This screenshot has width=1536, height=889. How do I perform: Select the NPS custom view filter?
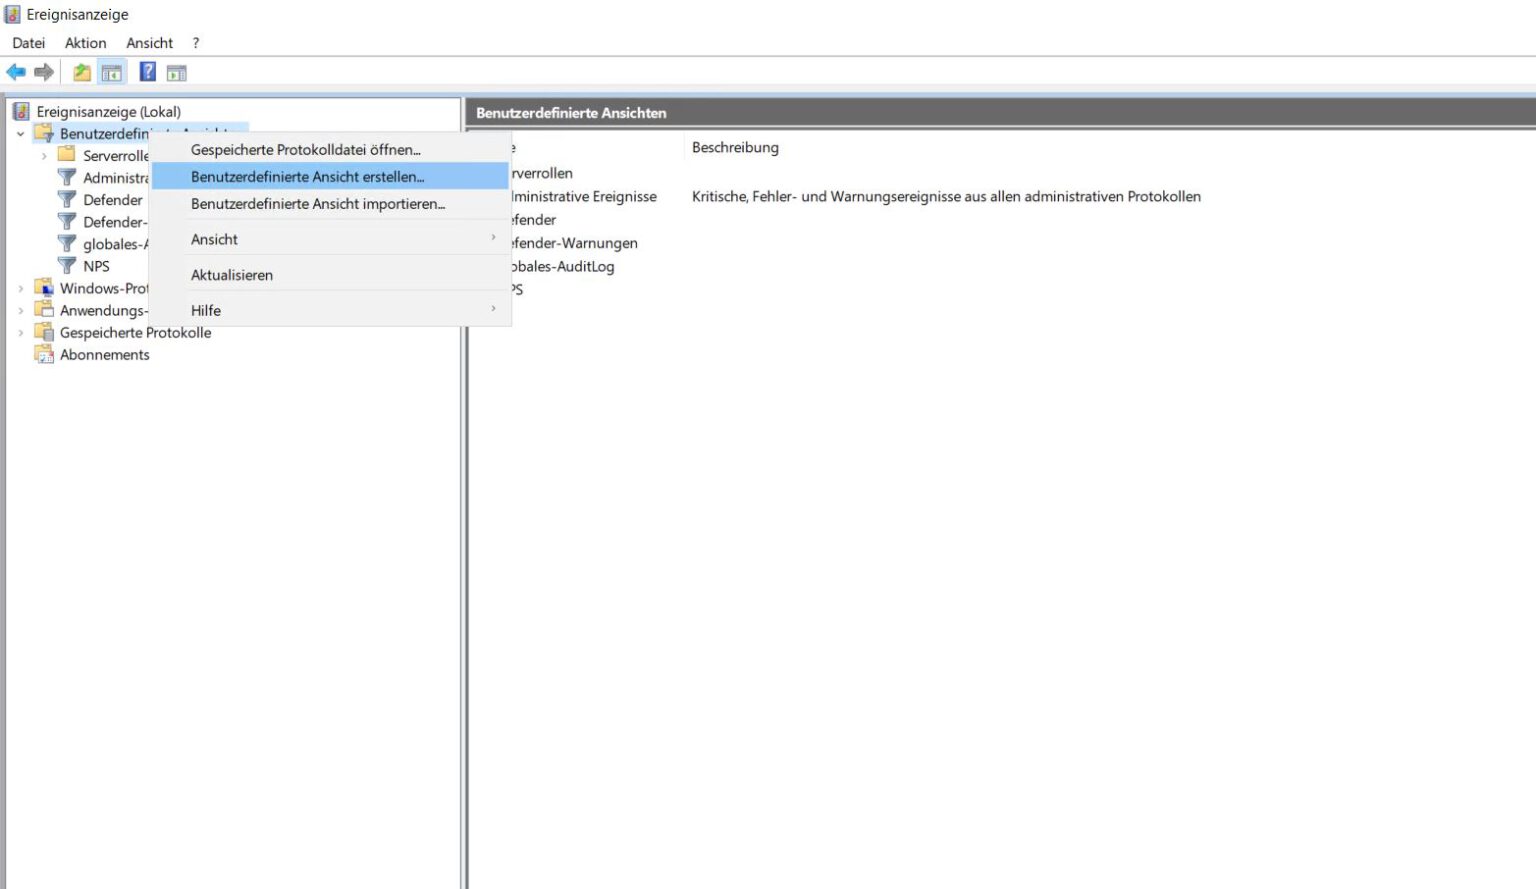pyautogui.click(x=96, y=266)
